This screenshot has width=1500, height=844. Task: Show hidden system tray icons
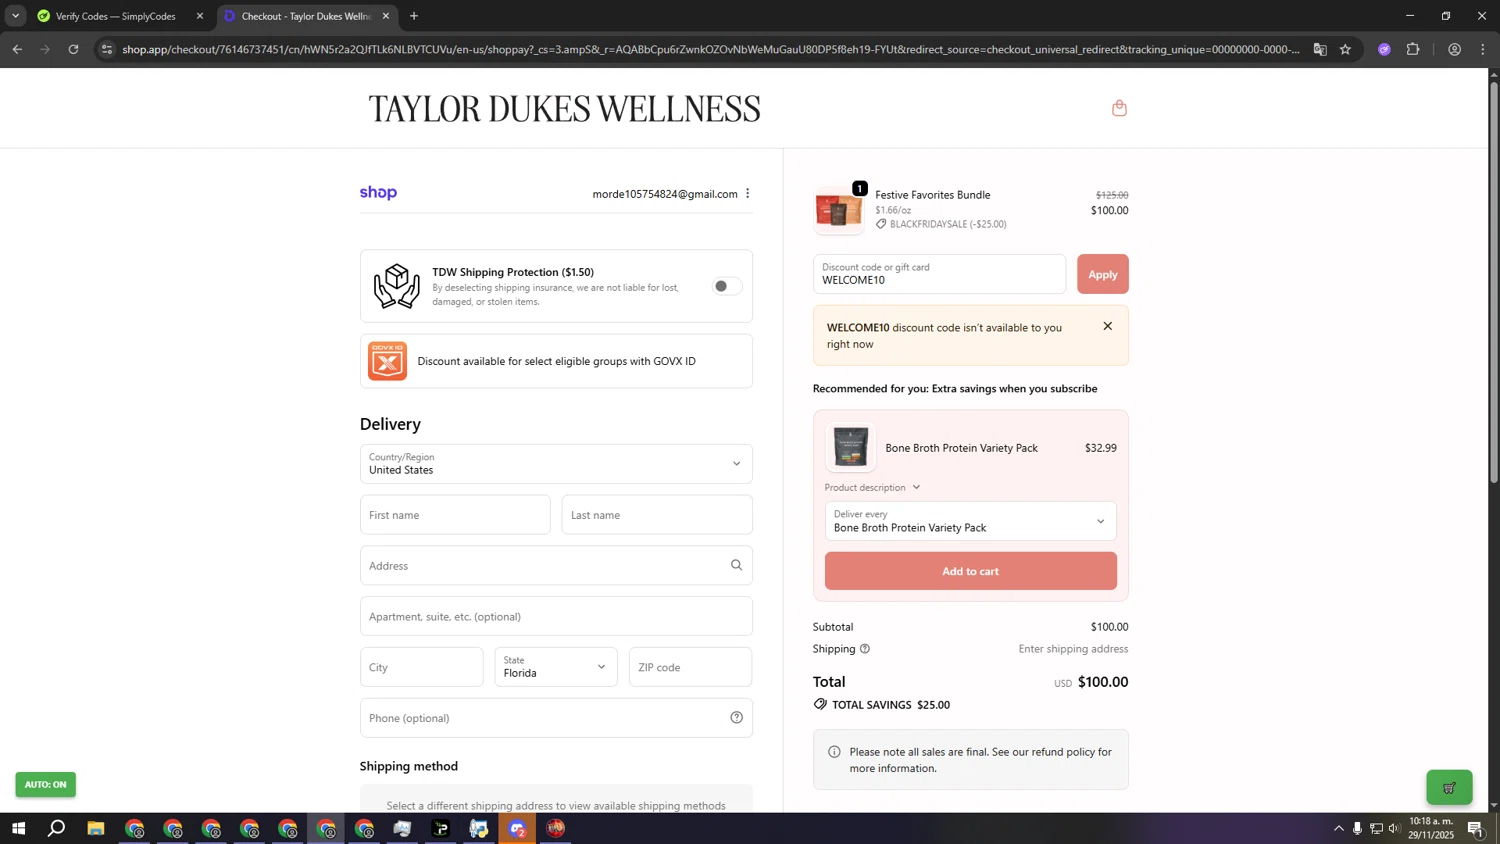1339,828
